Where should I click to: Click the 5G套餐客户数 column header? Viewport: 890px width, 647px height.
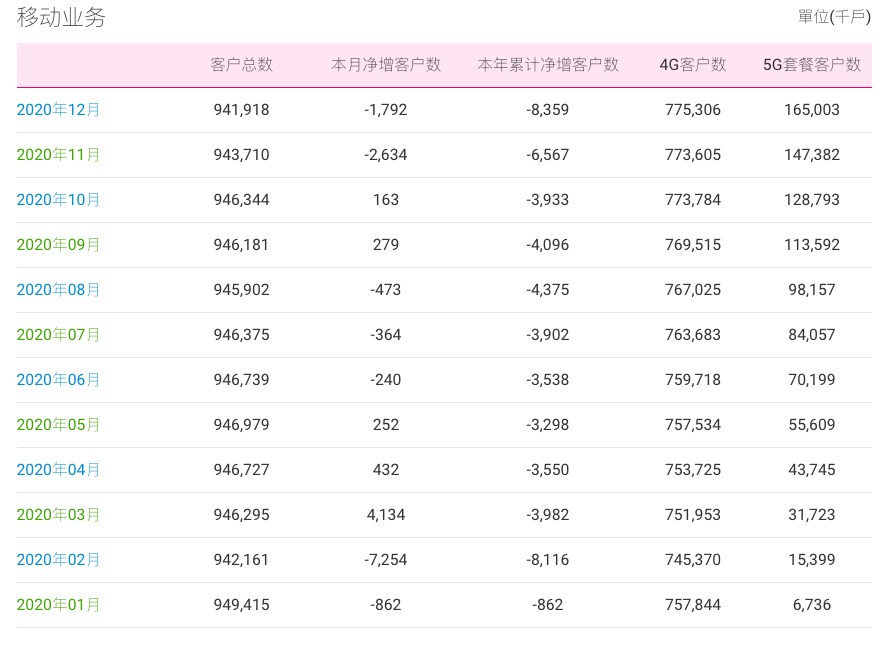pos(812,65)
